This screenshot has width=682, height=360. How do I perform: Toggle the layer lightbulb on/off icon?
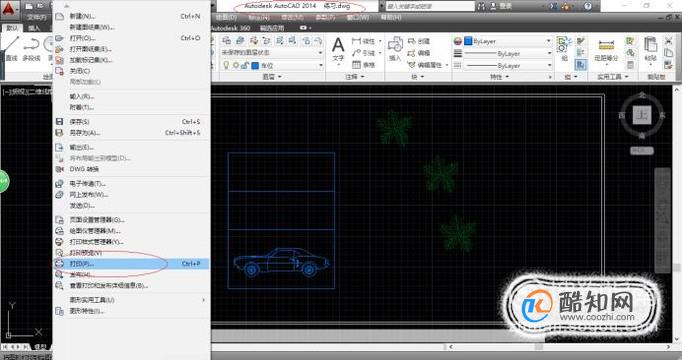pos(226,65)
